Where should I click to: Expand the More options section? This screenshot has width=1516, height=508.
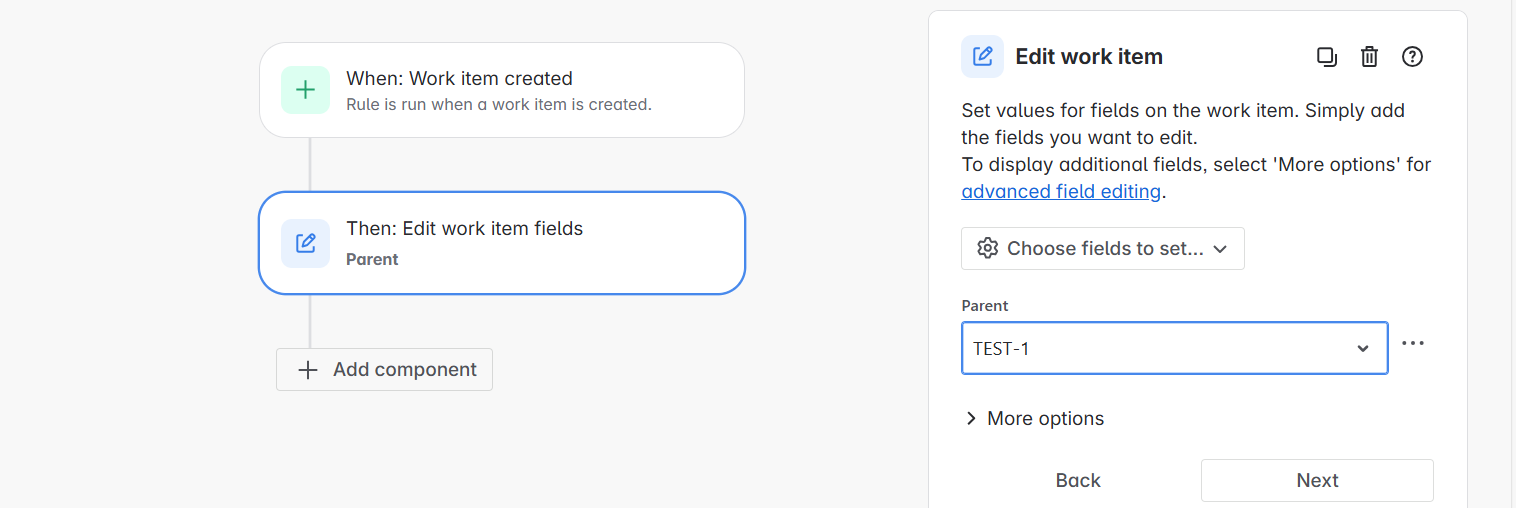[1034, 418]
